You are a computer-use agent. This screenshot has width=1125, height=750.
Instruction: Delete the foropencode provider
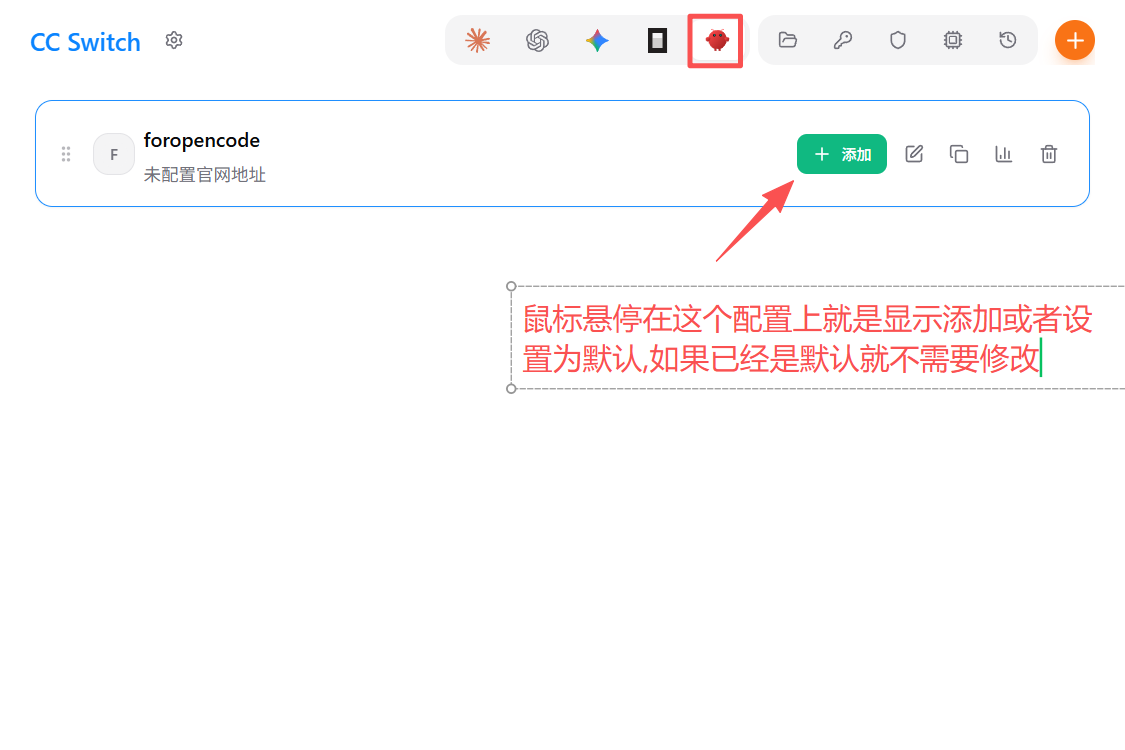[1049, 154]
